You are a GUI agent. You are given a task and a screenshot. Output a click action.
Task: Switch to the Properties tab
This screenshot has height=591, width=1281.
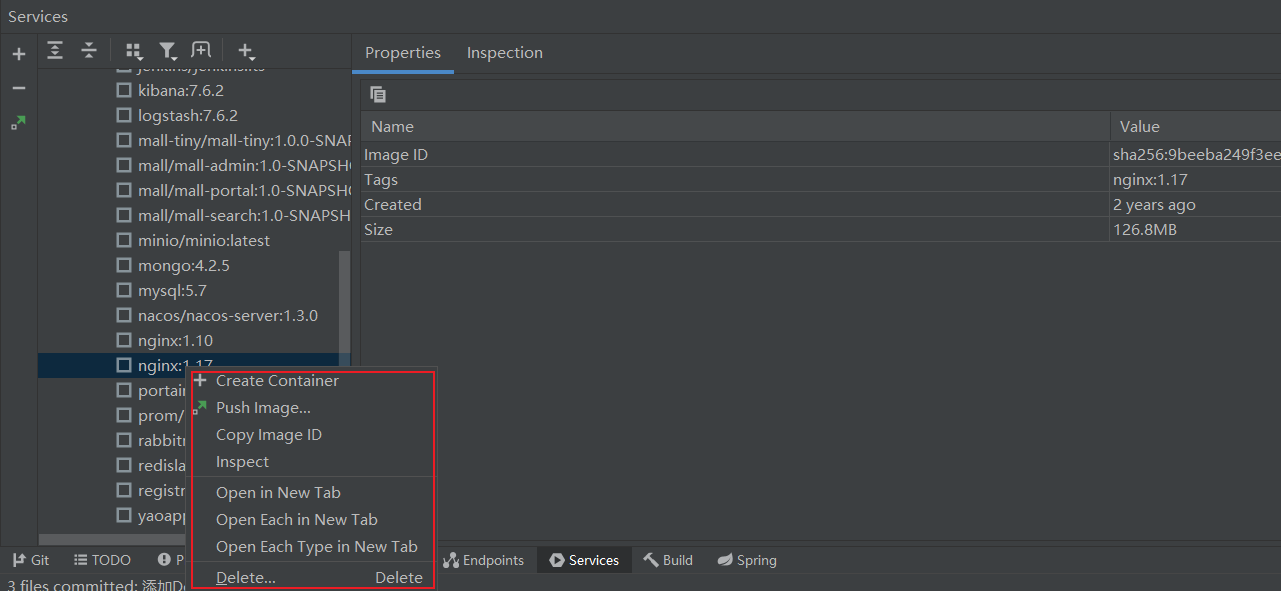403,53
